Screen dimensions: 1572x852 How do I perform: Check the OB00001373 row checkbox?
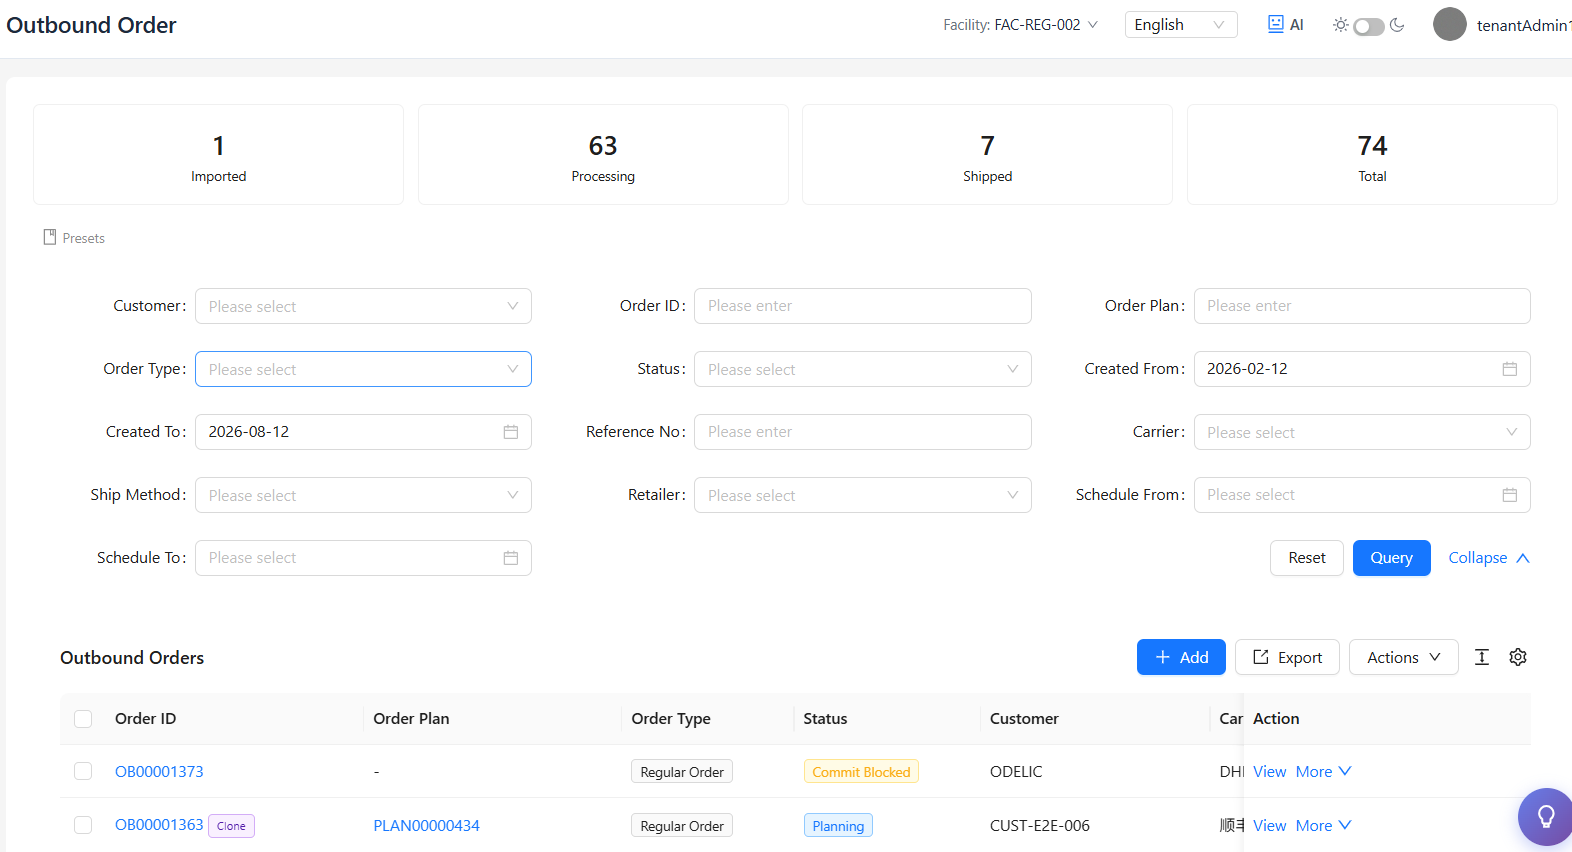[83, 771]
